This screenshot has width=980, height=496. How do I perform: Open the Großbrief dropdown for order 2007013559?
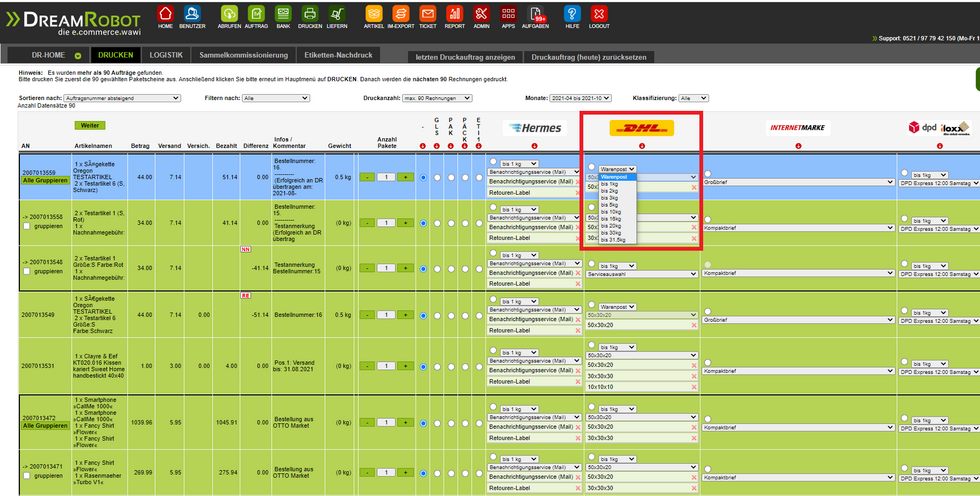click(798, 182)
